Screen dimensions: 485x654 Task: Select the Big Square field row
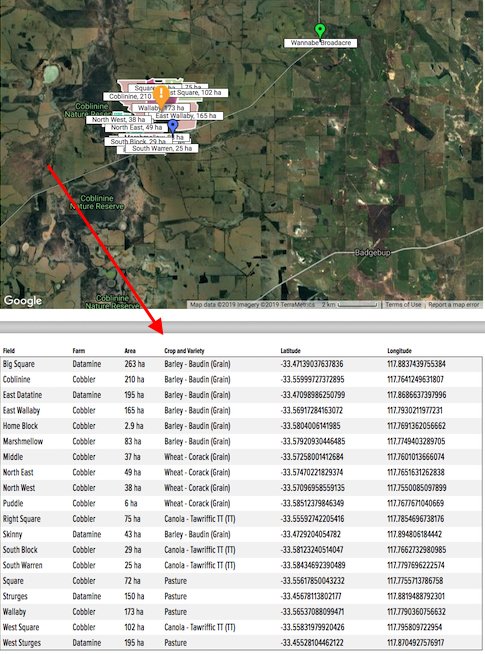242,364
